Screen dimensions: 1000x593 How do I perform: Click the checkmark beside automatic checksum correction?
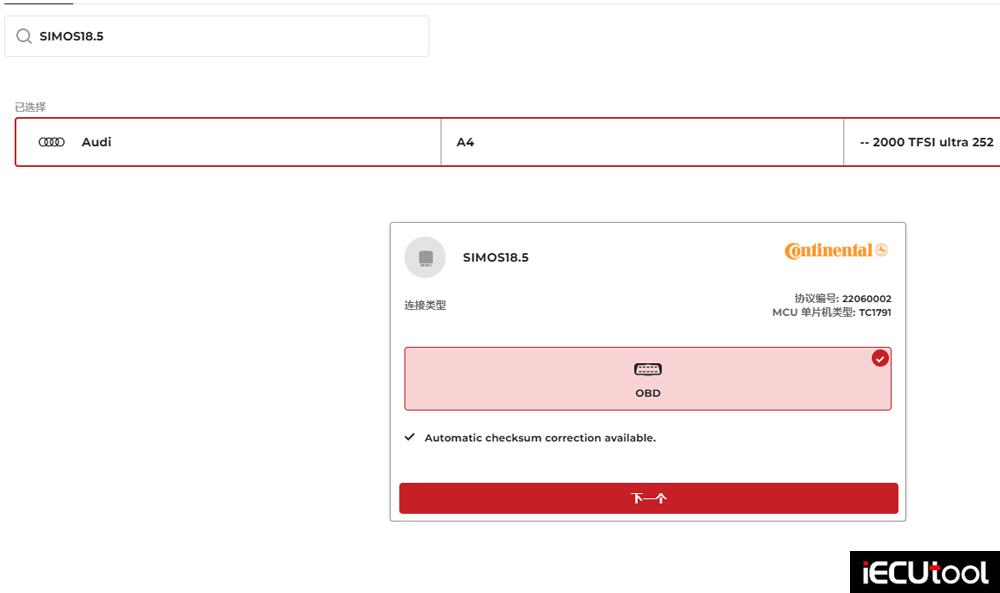click(410, 438)
